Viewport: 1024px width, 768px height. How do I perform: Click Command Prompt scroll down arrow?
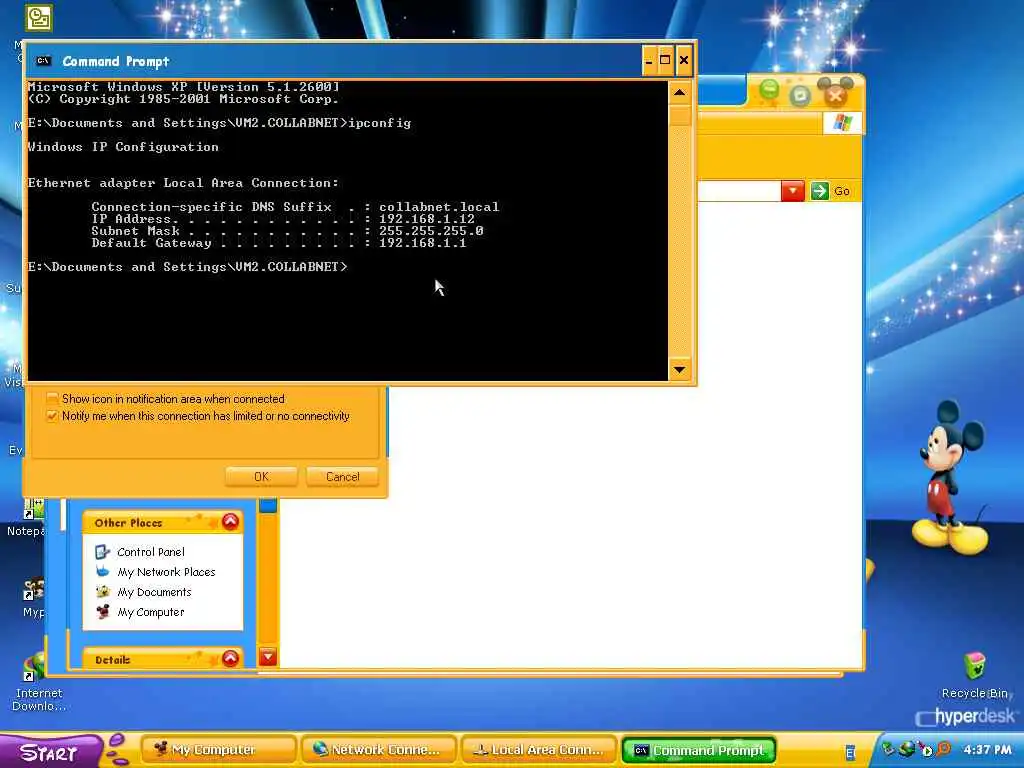(679, 370)
